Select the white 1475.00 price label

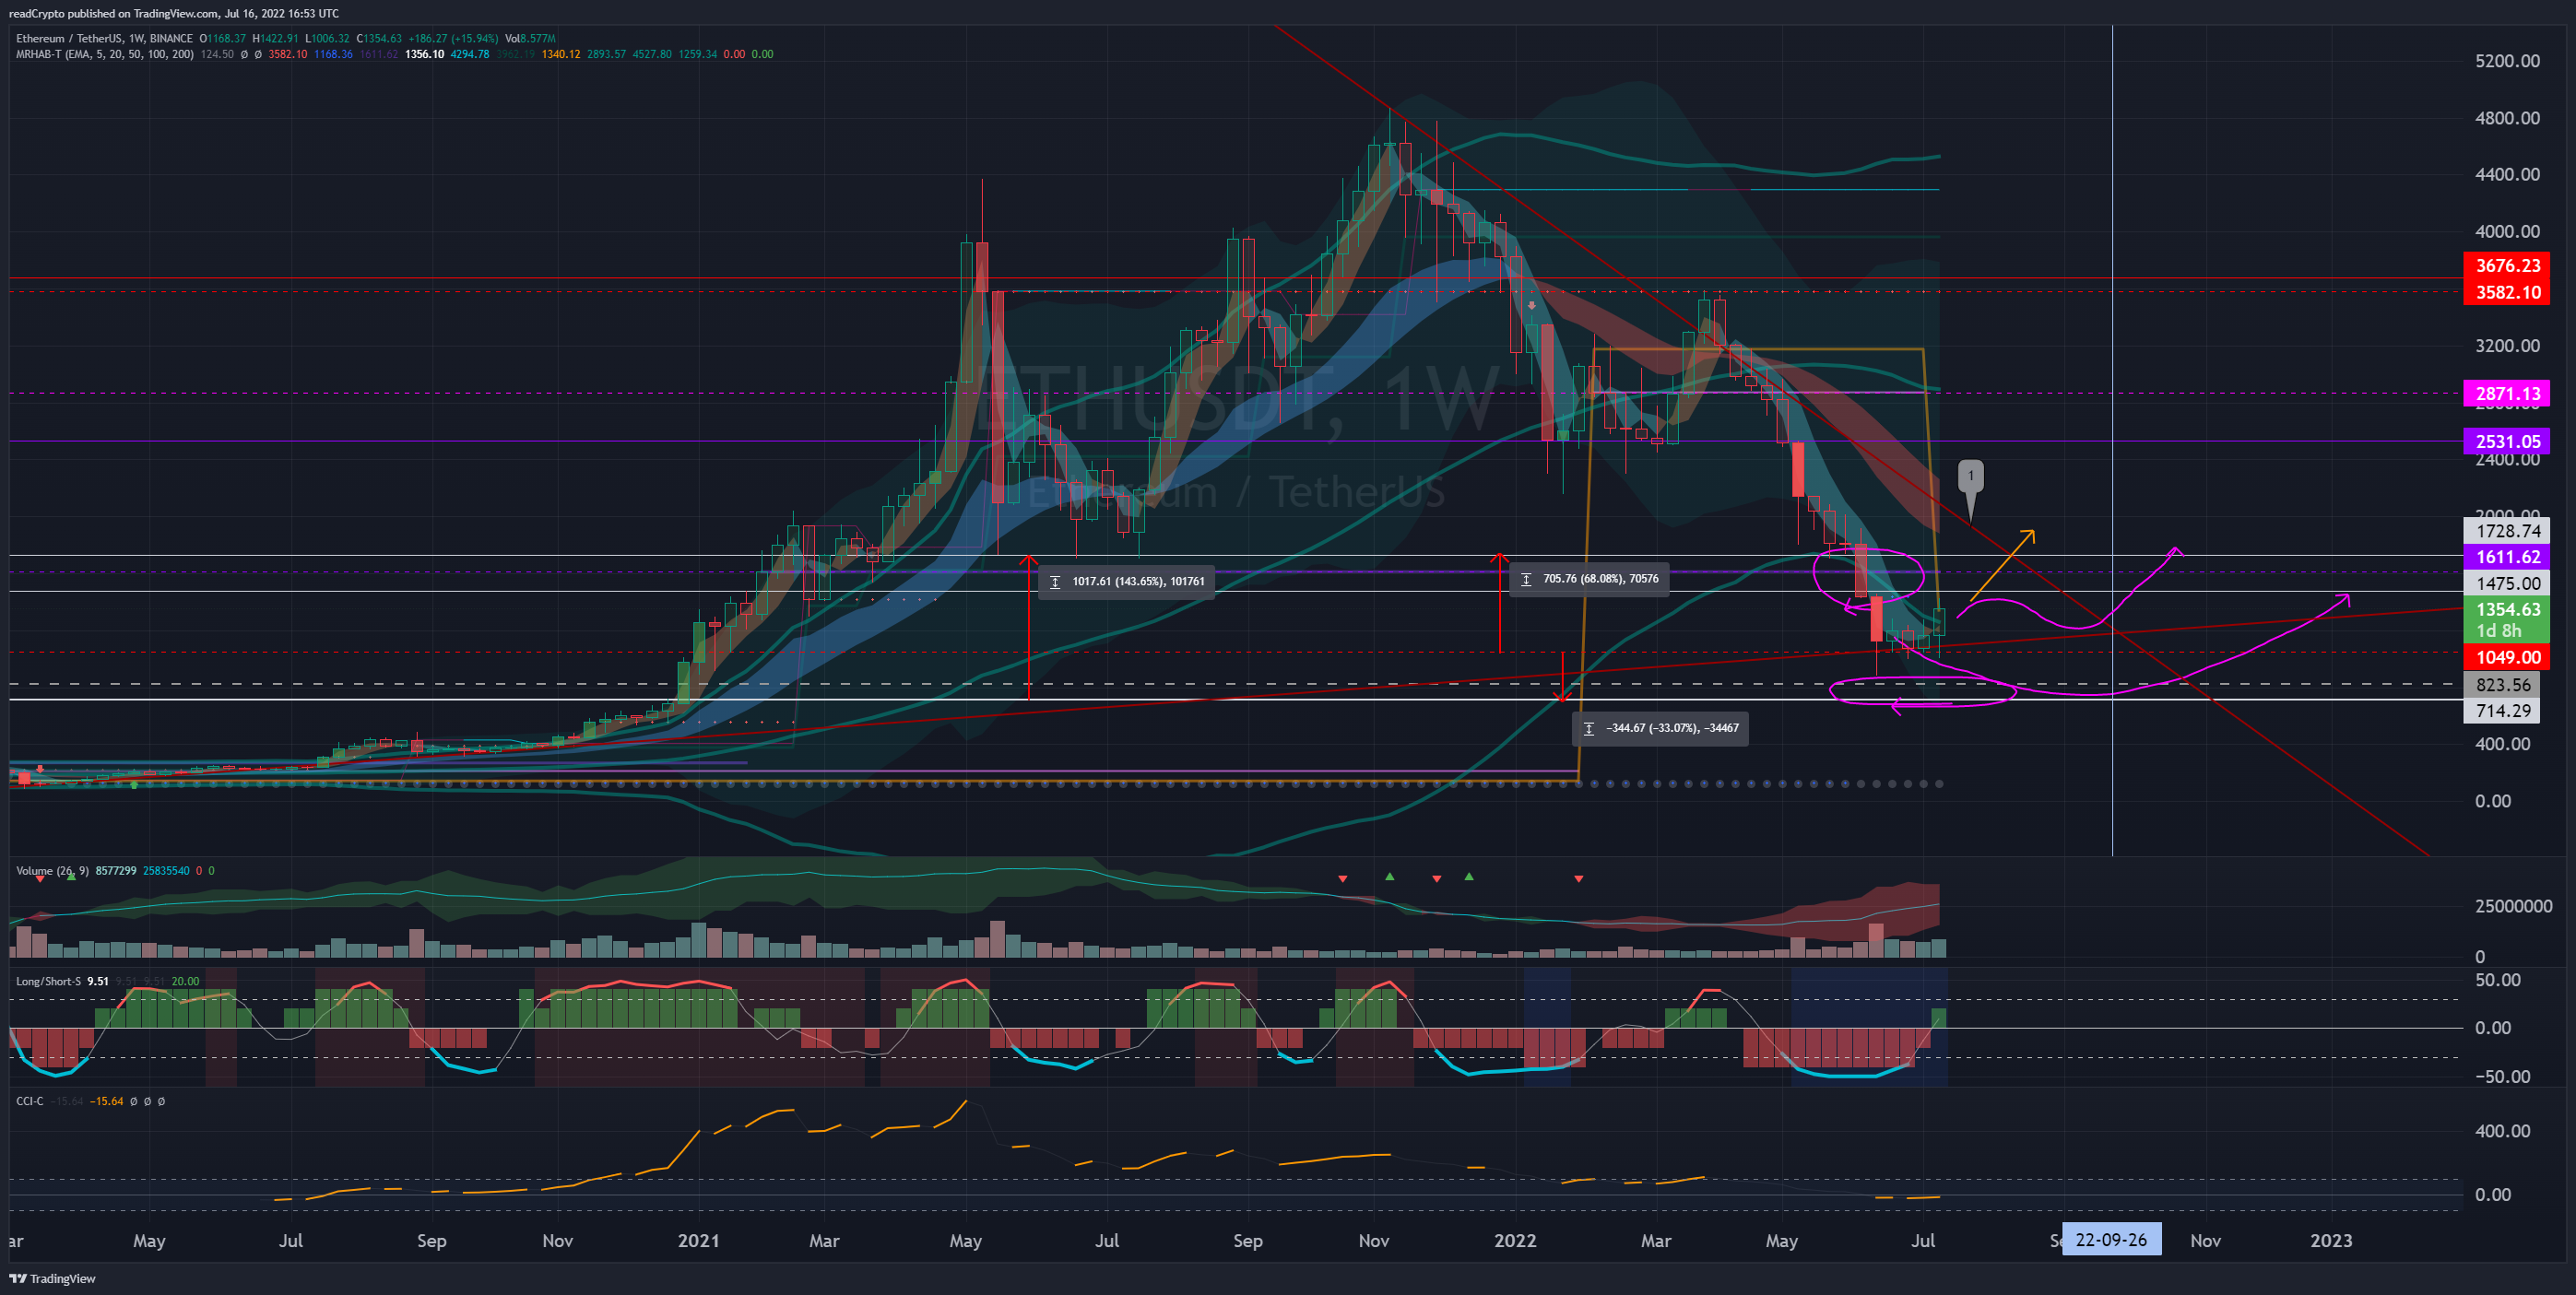click(x=2506, y=584)
